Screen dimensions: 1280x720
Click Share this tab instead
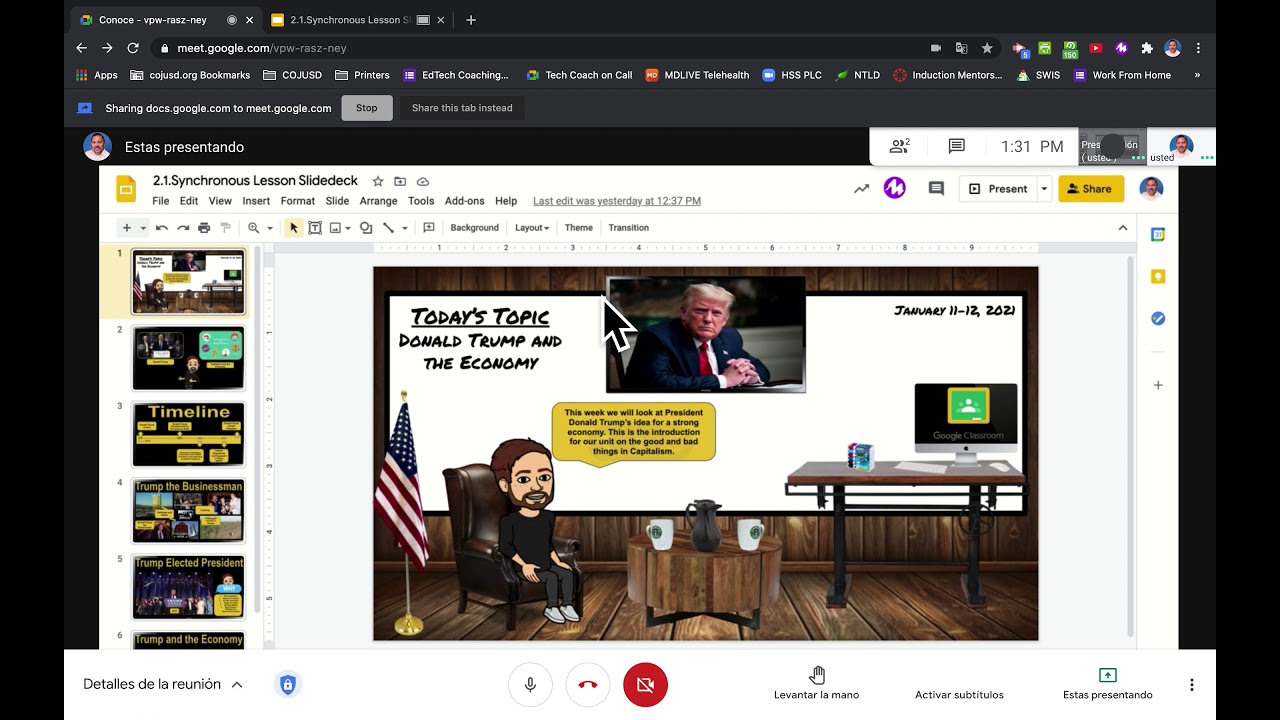[462, 108]
